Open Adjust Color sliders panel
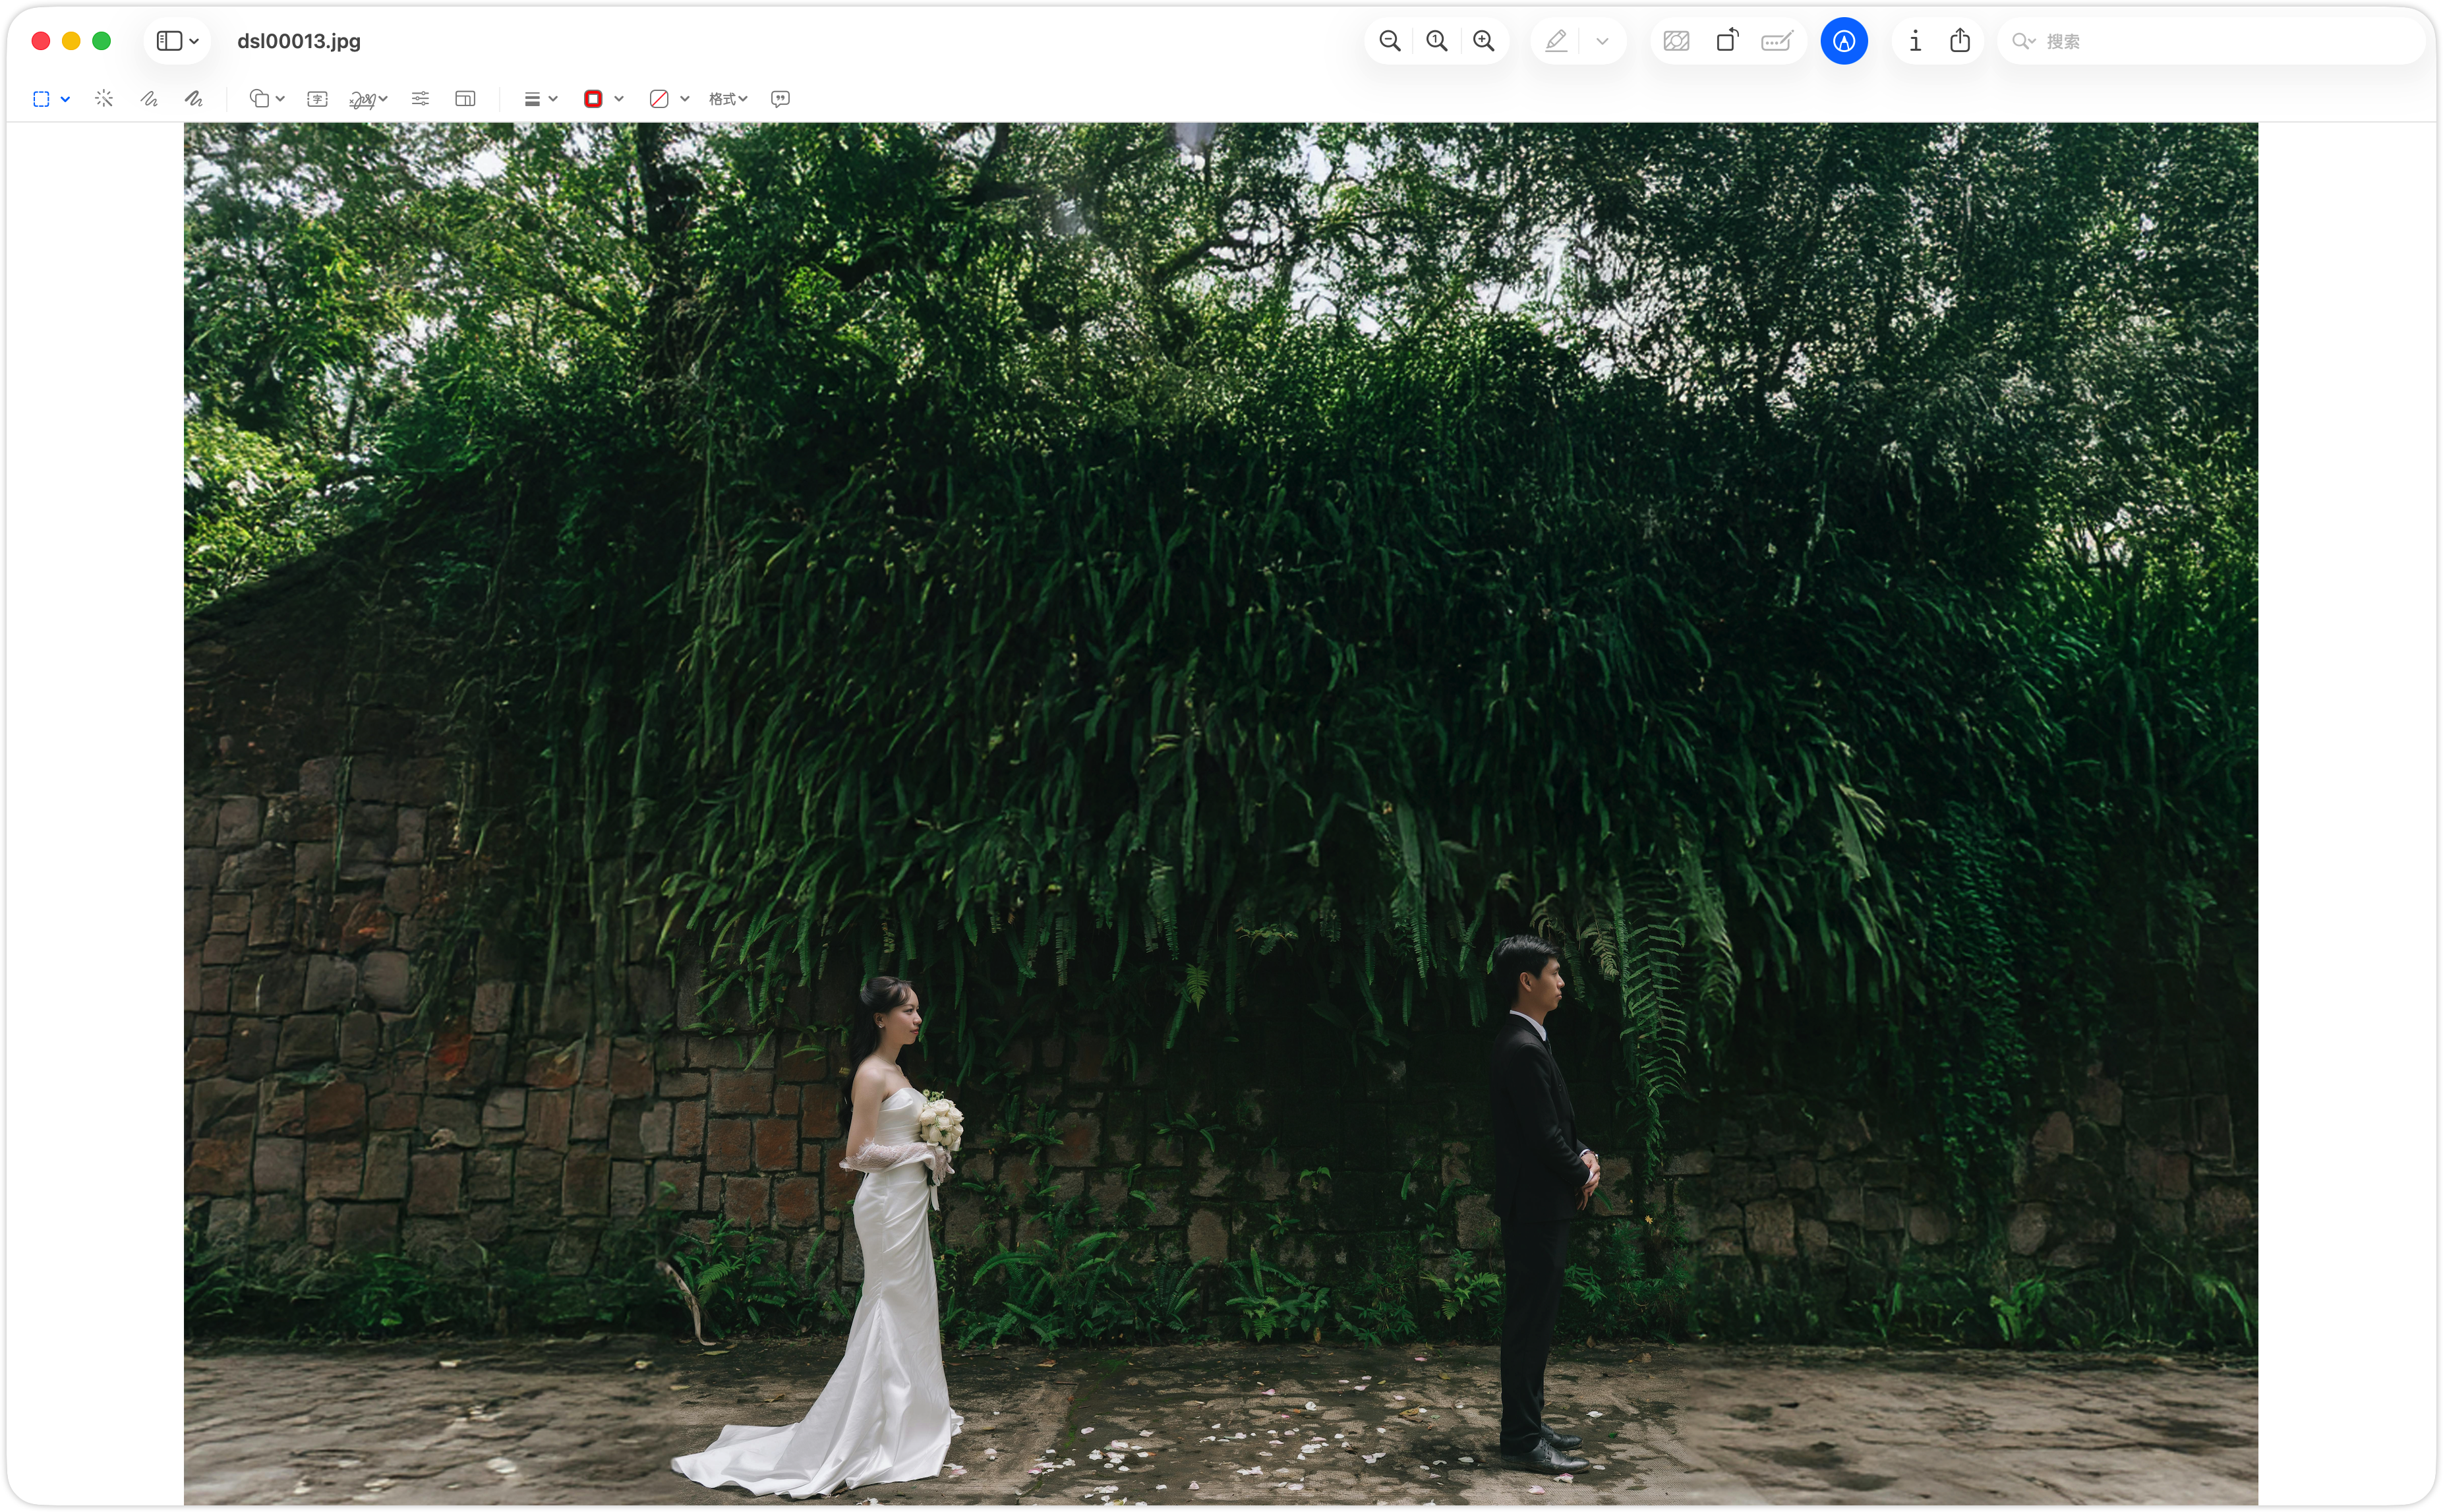Screen dimensions: 2443x1512 pos(420,98)
